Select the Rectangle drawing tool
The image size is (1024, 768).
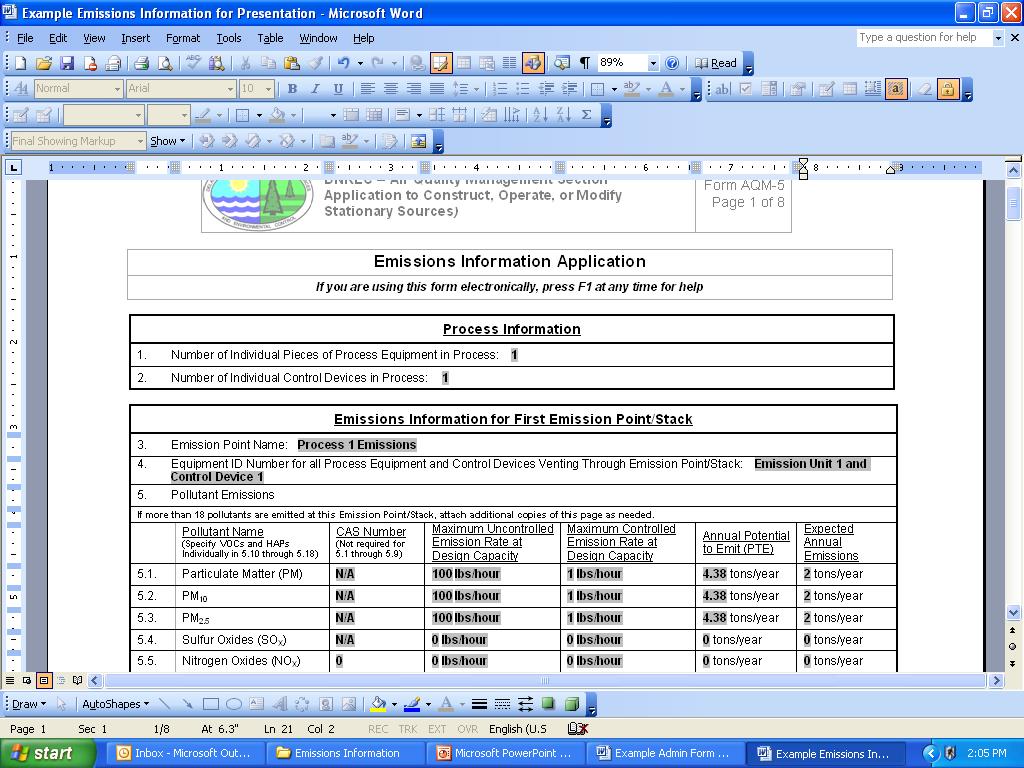pyautogui.click(x=210, y=704)
